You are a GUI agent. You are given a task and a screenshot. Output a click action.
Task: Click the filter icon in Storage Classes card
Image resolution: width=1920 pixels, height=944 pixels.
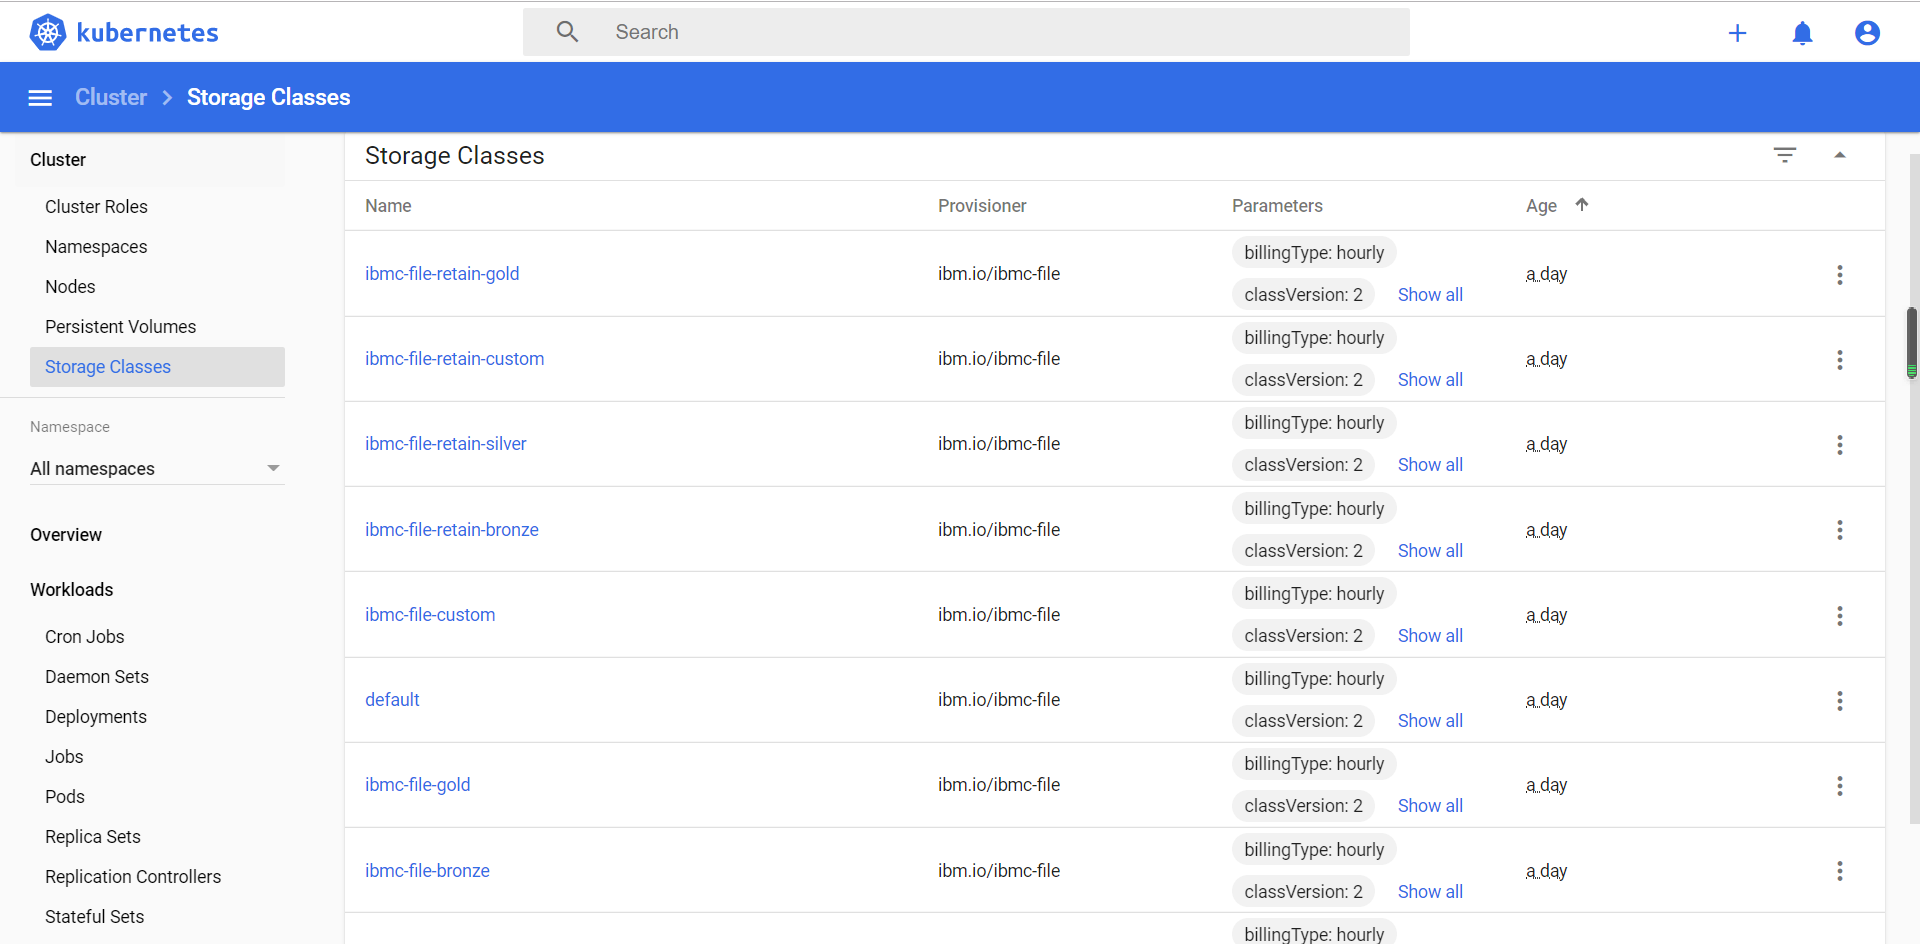[1785, 155]
